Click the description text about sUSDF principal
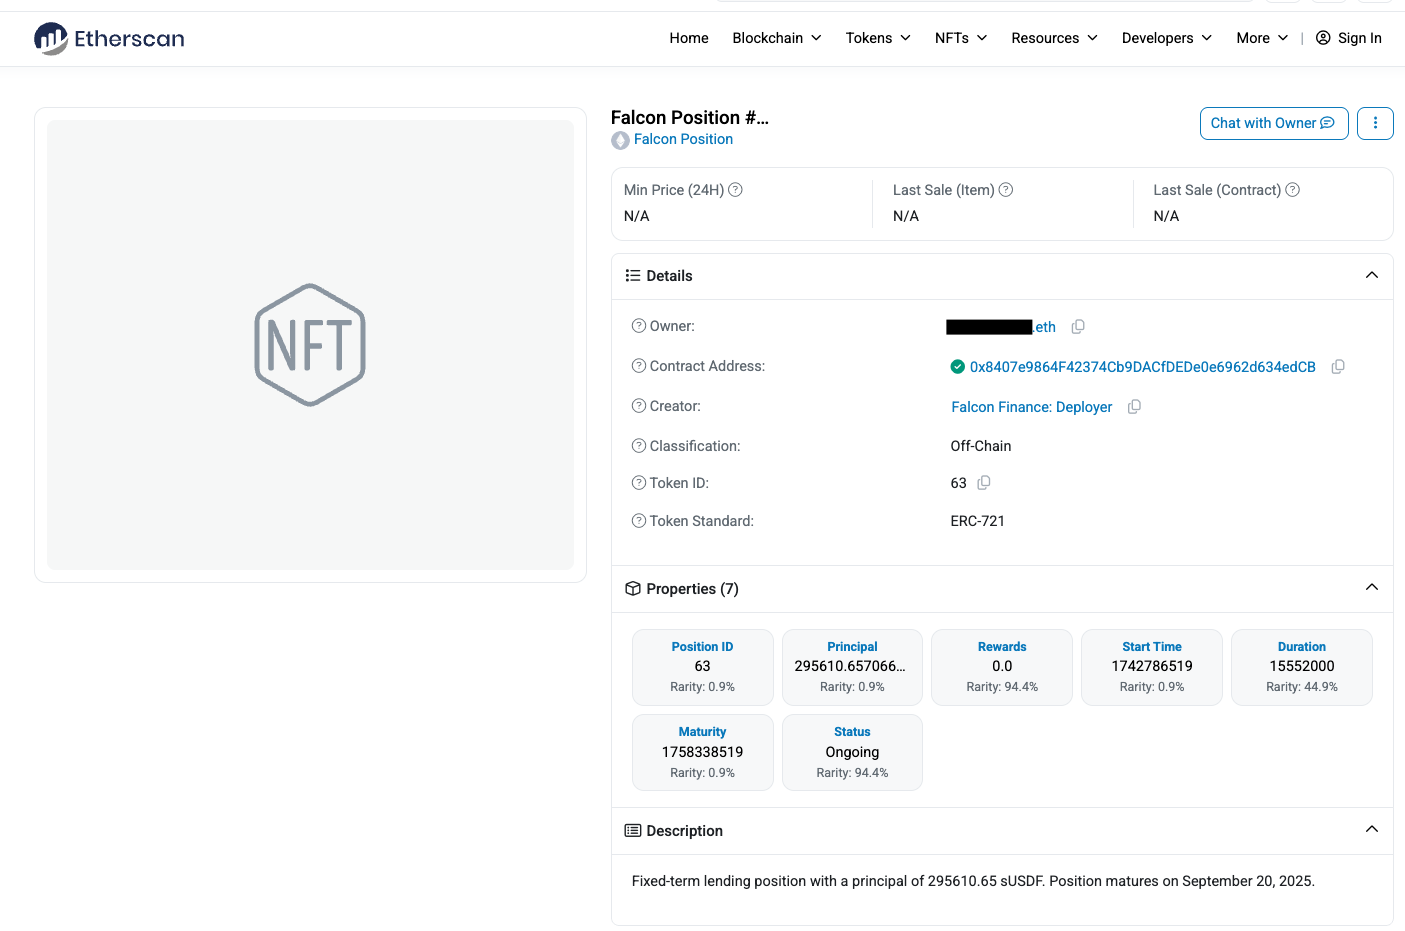The height and width of the screenshot is (931, 1405). pyautogui.click(x=973, y=881)
